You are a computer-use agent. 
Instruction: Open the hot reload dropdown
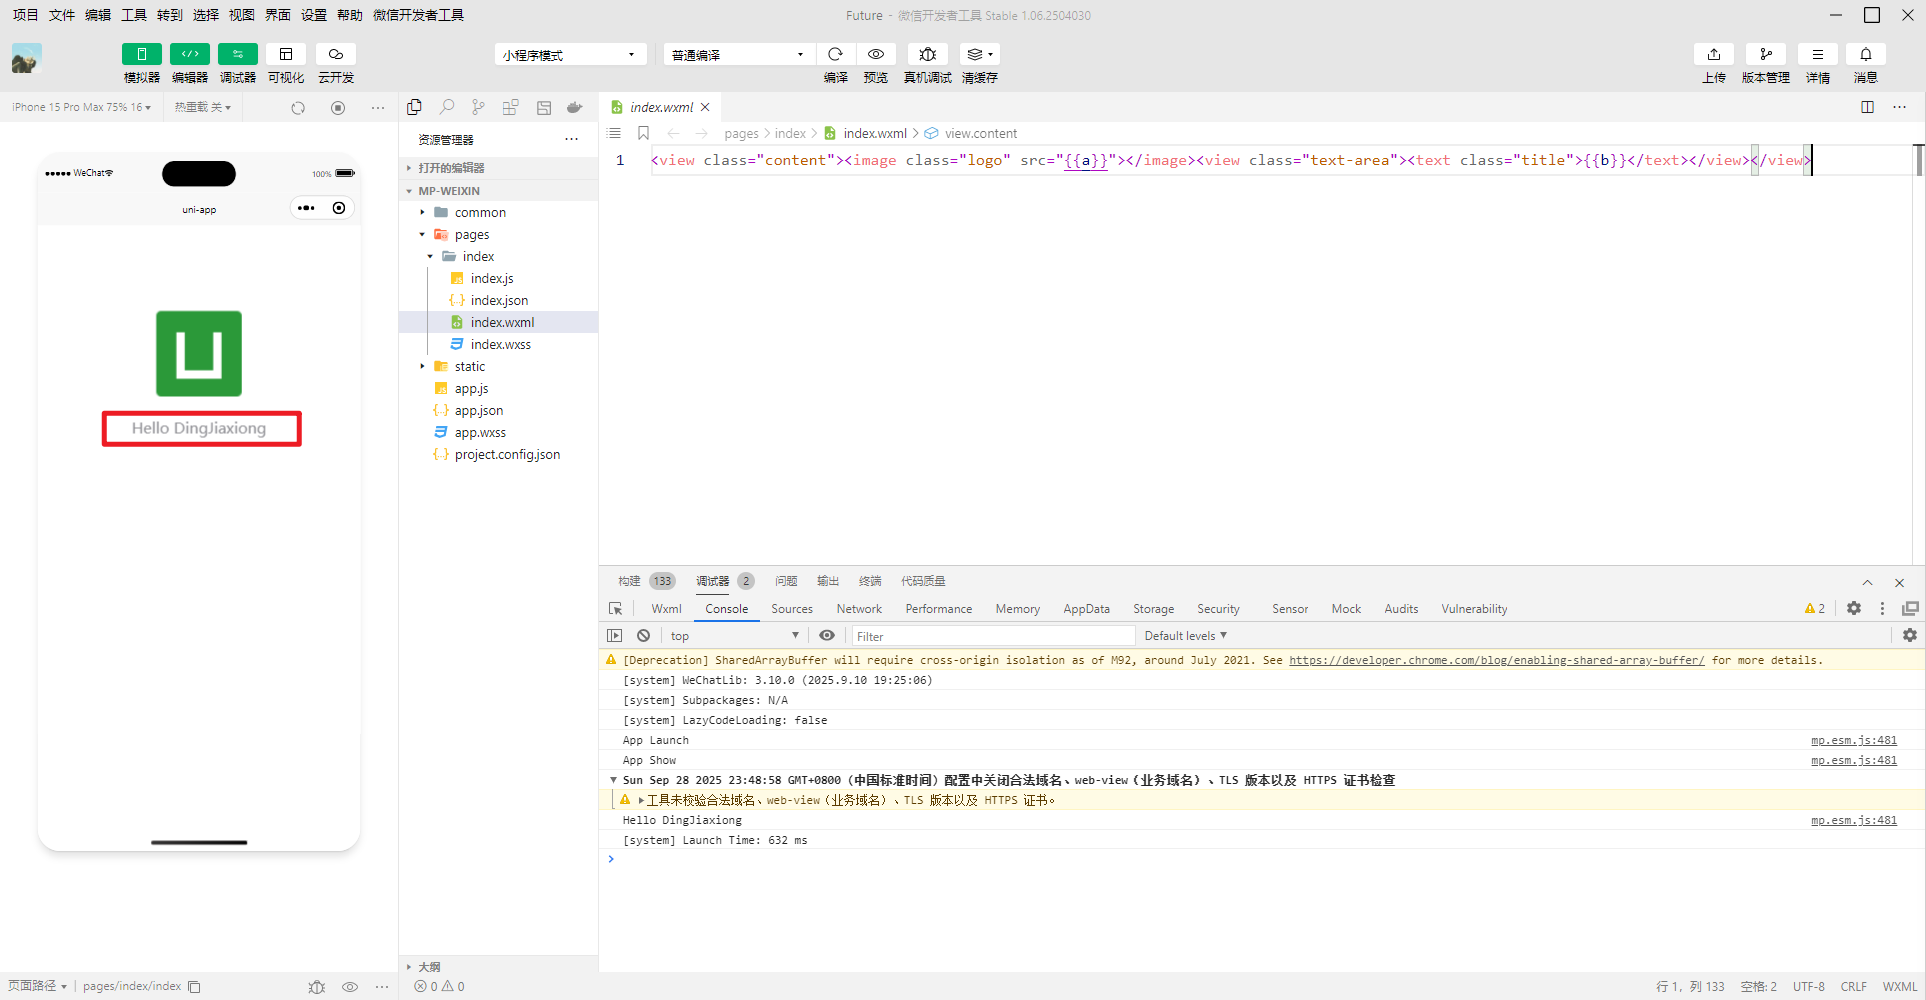[x=203, y=107]
